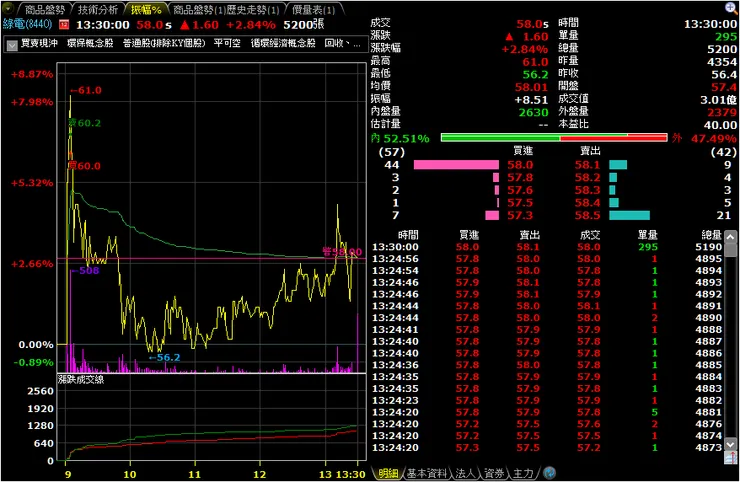
Task: Click the 普通股(排除KY個股) tag
Action: pyautogui.click(x=164, y=43)
